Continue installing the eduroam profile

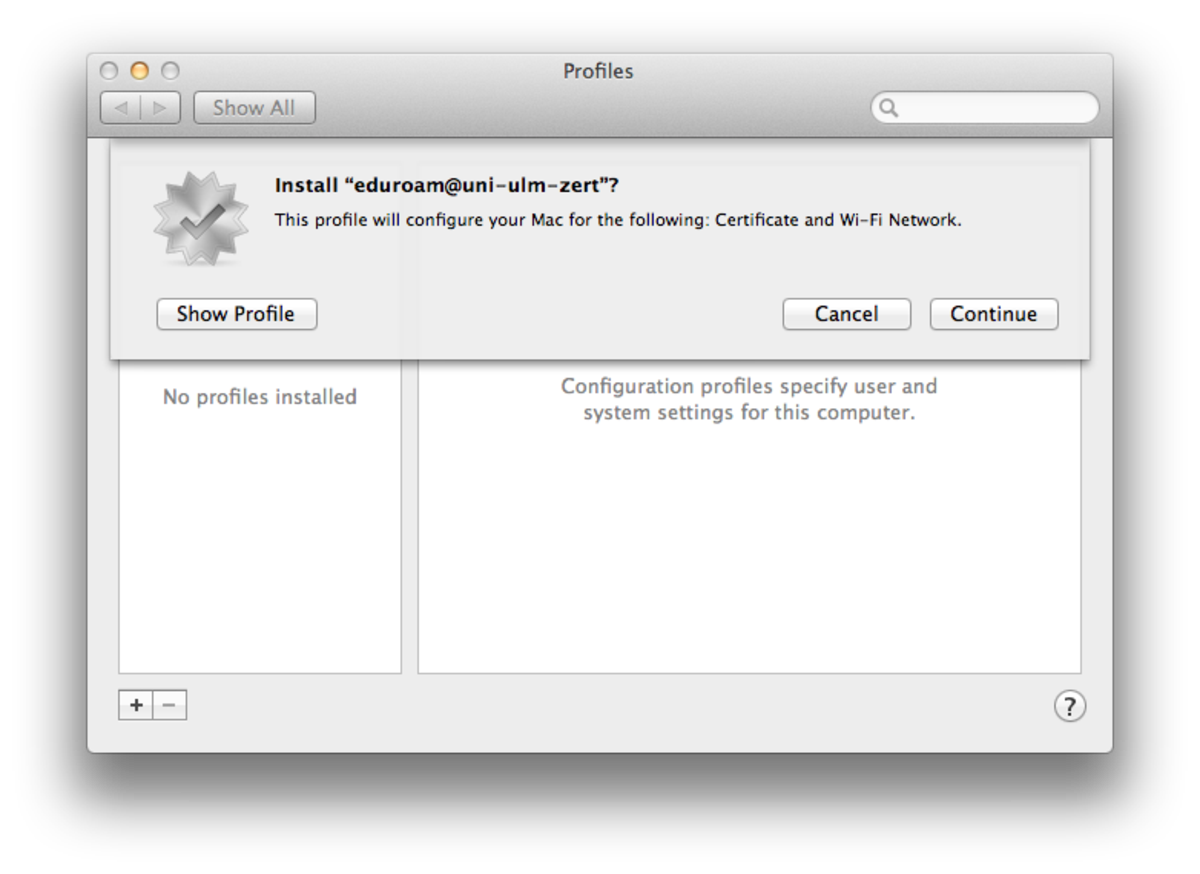coord(993,314)
